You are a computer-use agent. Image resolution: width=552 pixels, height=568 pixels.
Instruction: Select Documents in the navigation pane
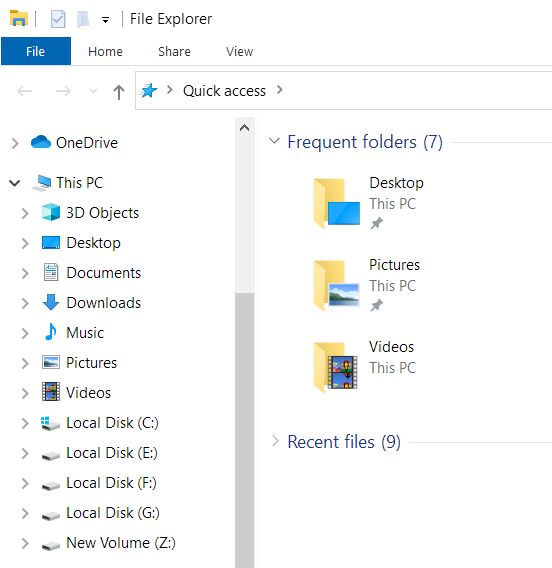pyautogui.click(x=104, y=273)
